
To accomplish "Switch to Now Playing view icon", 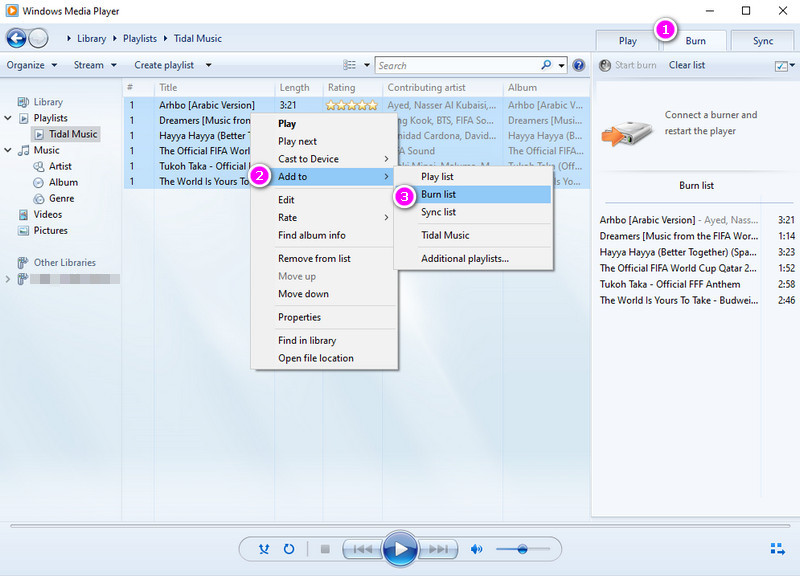I will (778, 549).
